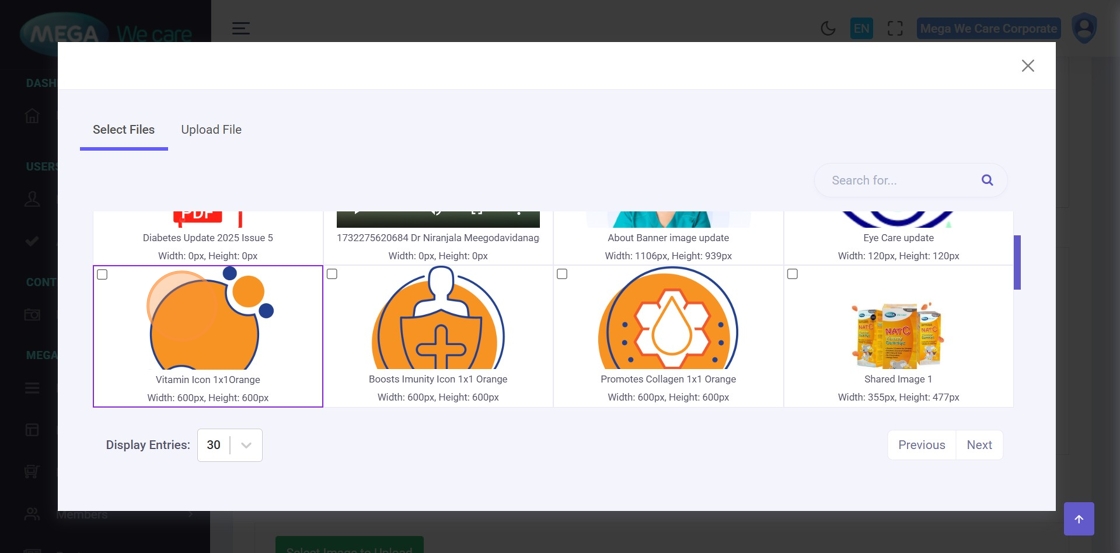Click the file list scrollbar thumb
Viewport: 1120px width, 553px height.
[1017, 262]
